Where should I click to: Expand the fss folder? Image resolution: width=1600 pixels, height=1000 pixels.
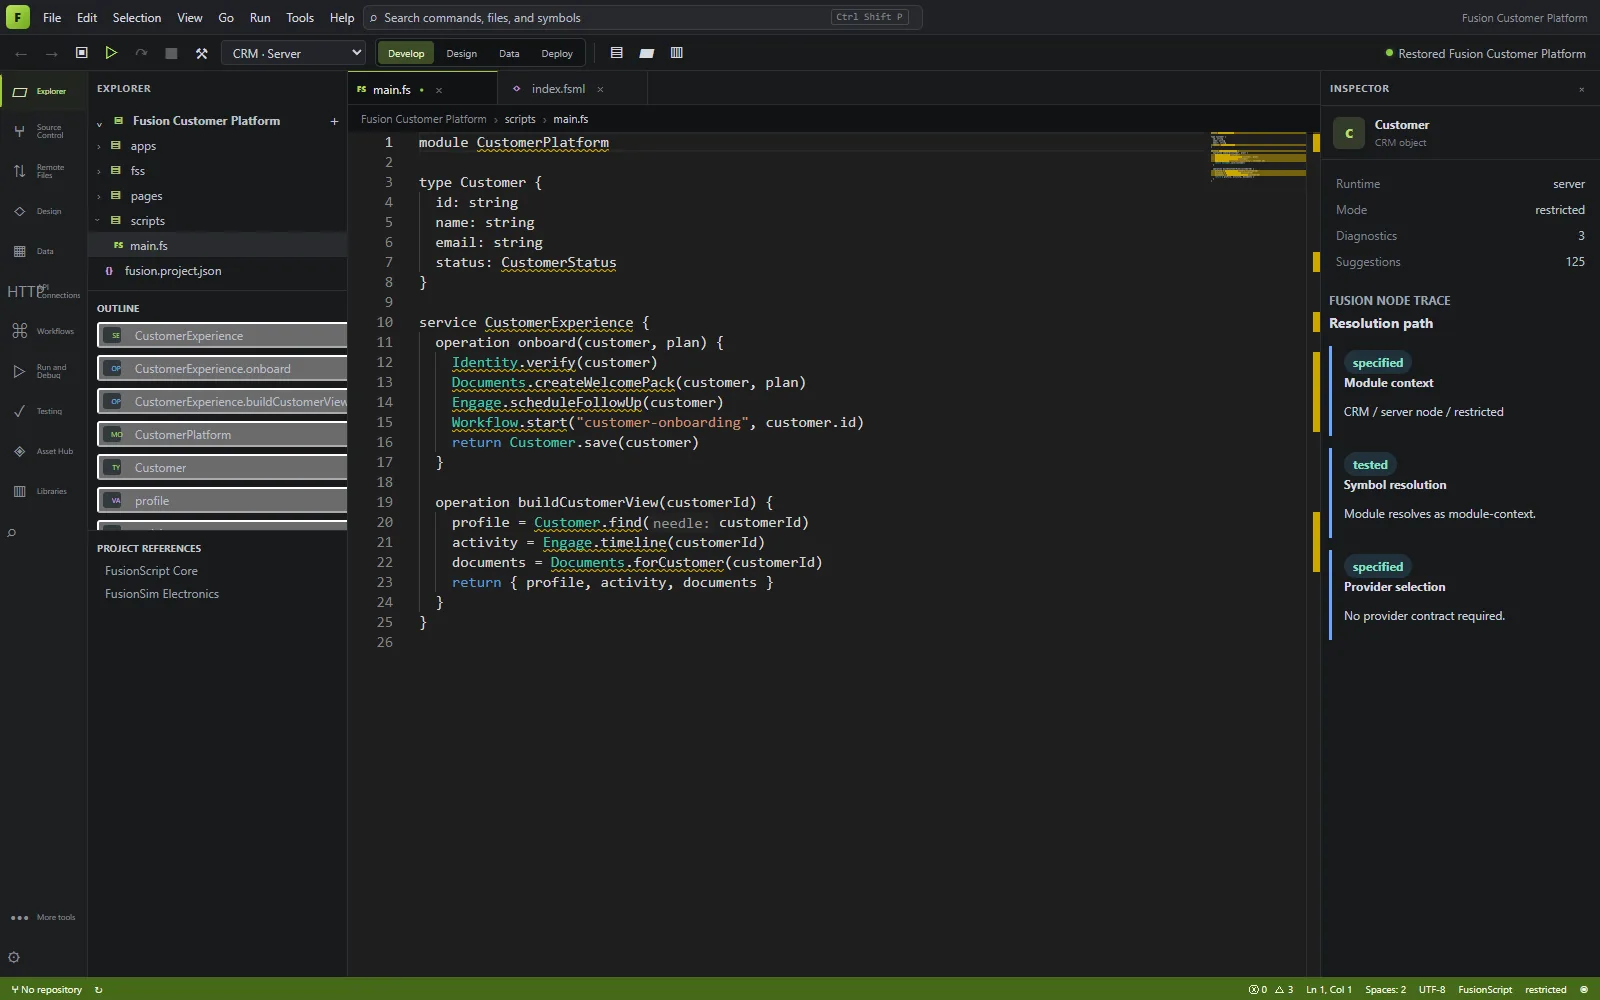point(99,172)
